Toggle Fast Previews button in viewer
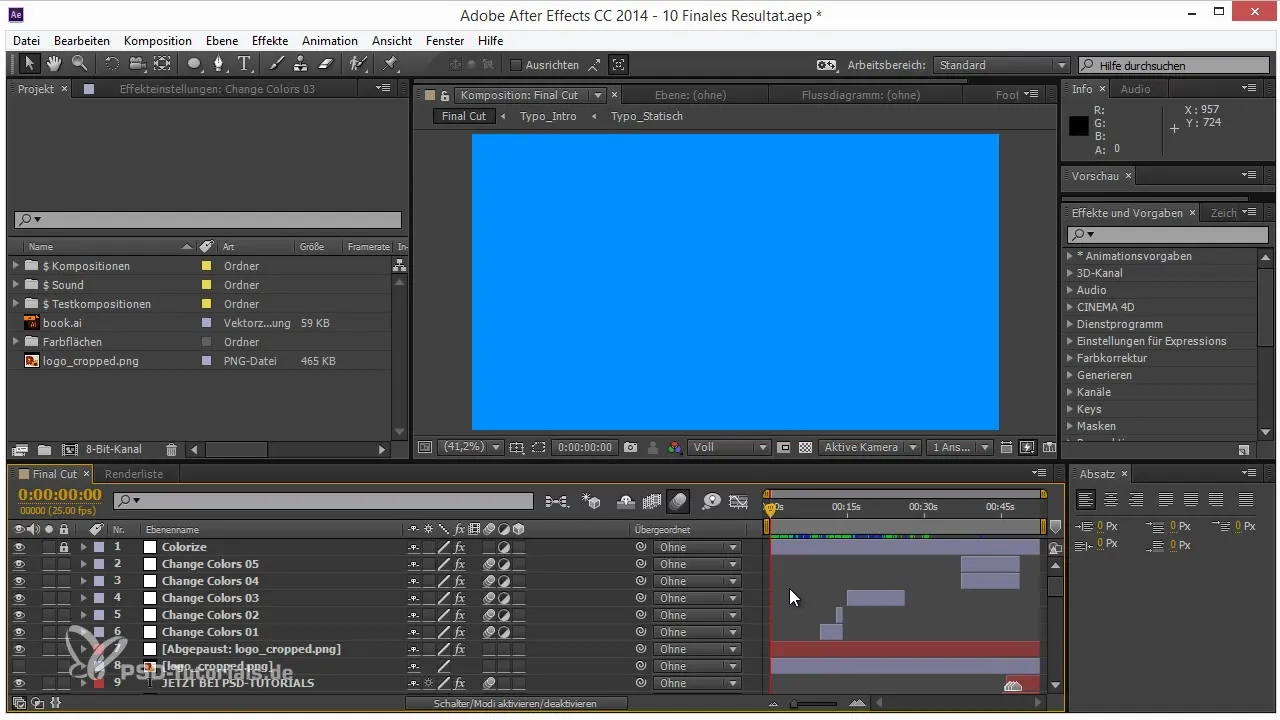 pos(1027,448)
